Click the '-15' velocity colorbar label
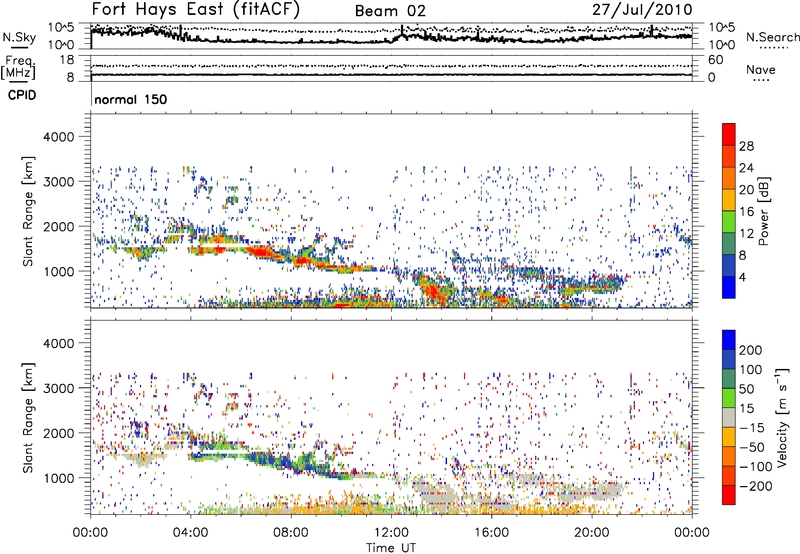 click(x=752, y=428)
